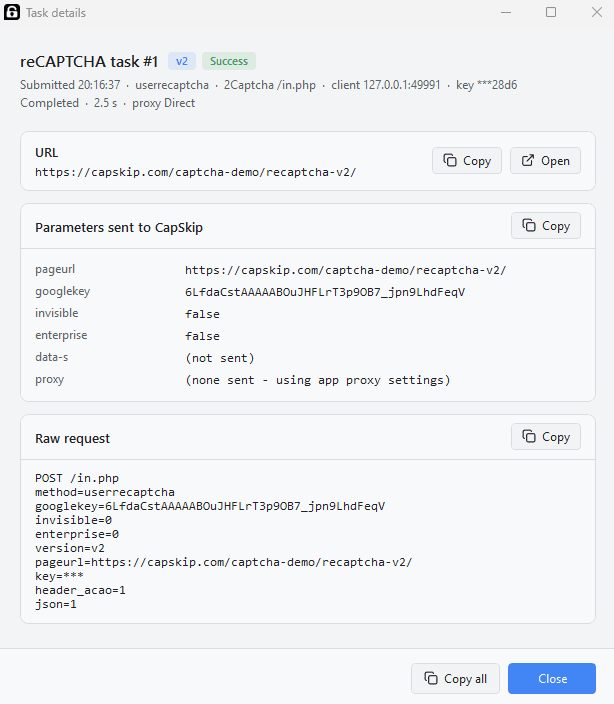Image resolution: width=614 pixels, height=704 pixels.
Task: Click the 2.5 s duration text
Action: tap(105, 103)
